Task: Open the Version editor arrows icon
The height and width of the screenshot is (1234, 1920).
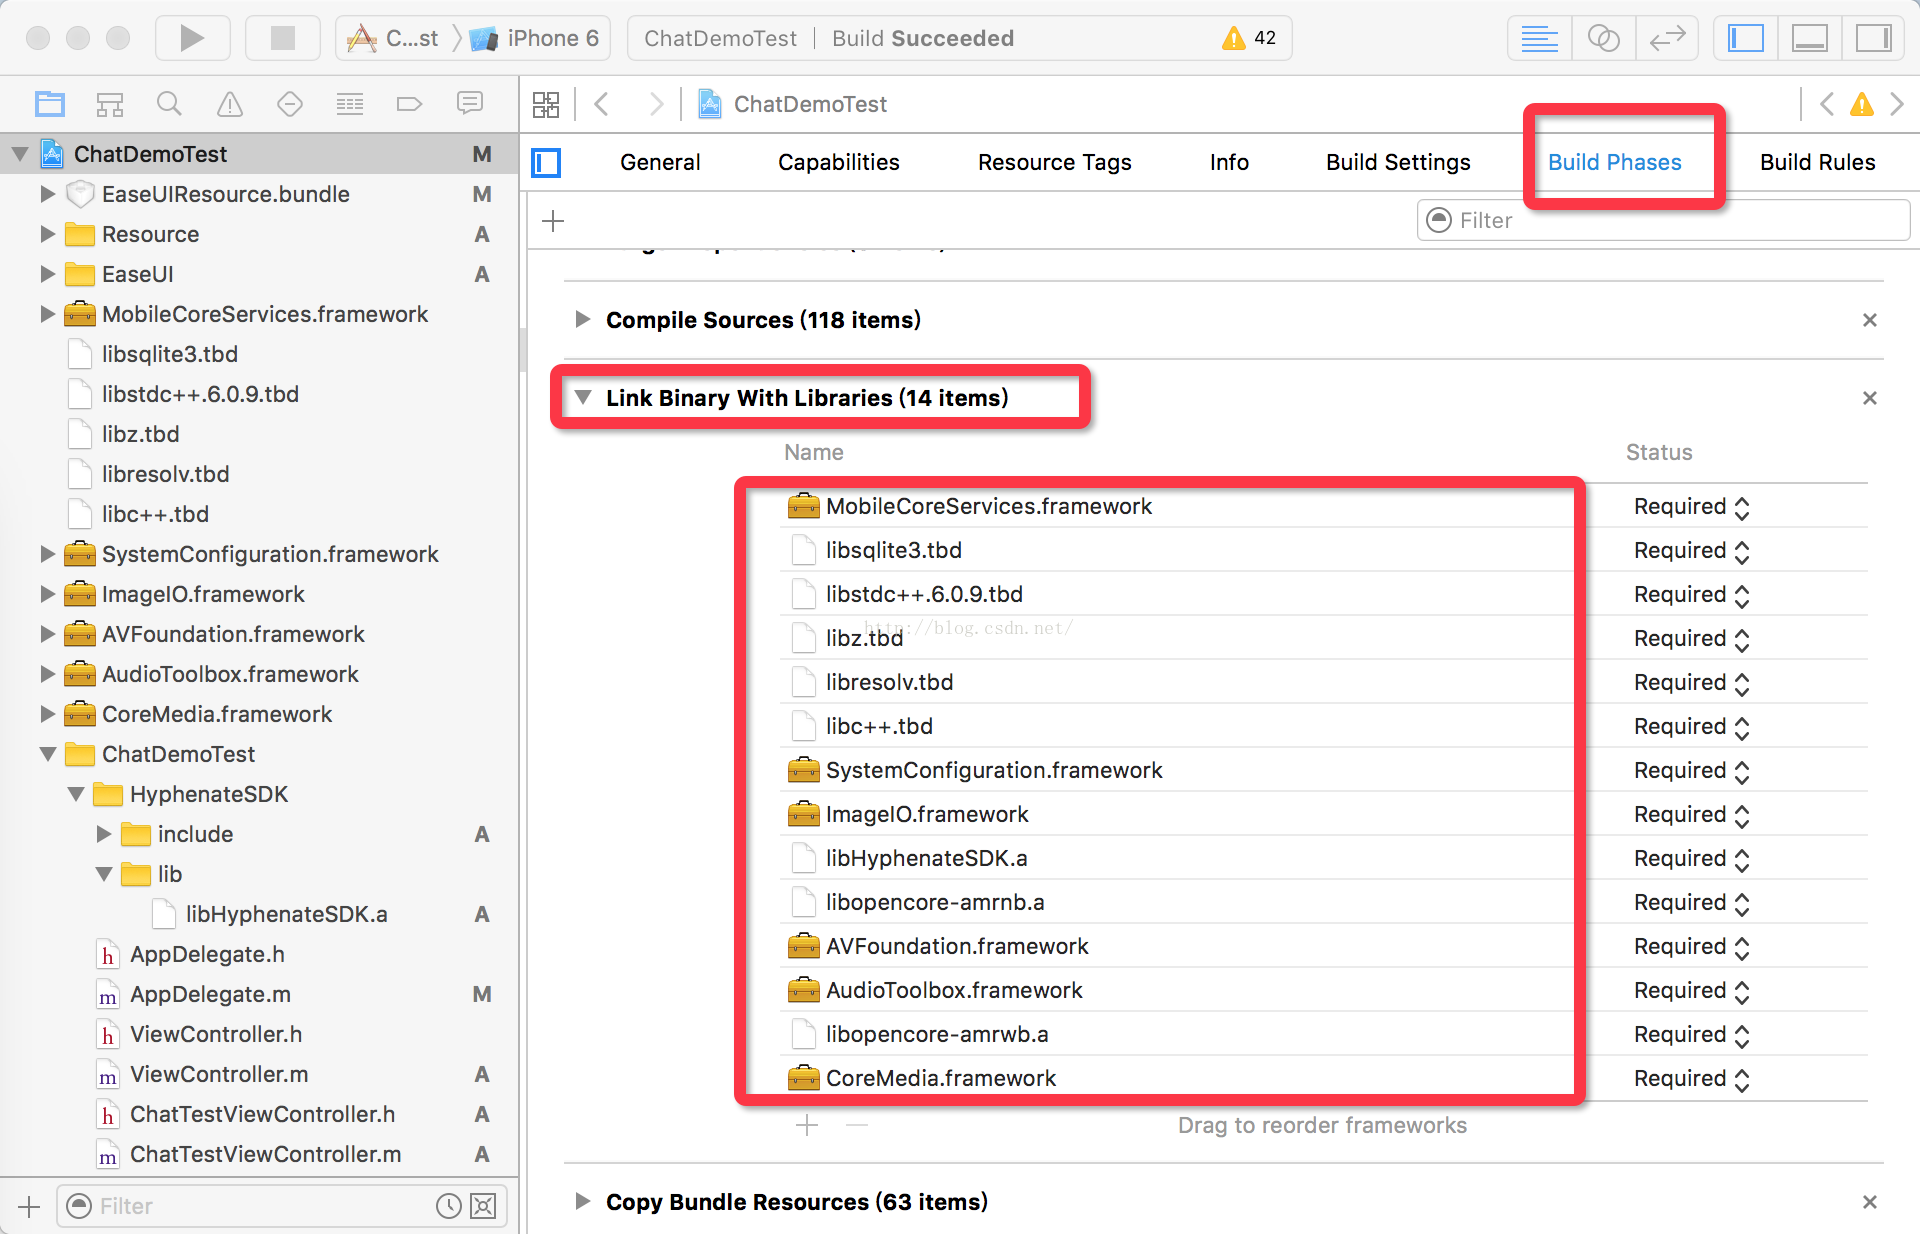Action: (x=1667, y=38)
